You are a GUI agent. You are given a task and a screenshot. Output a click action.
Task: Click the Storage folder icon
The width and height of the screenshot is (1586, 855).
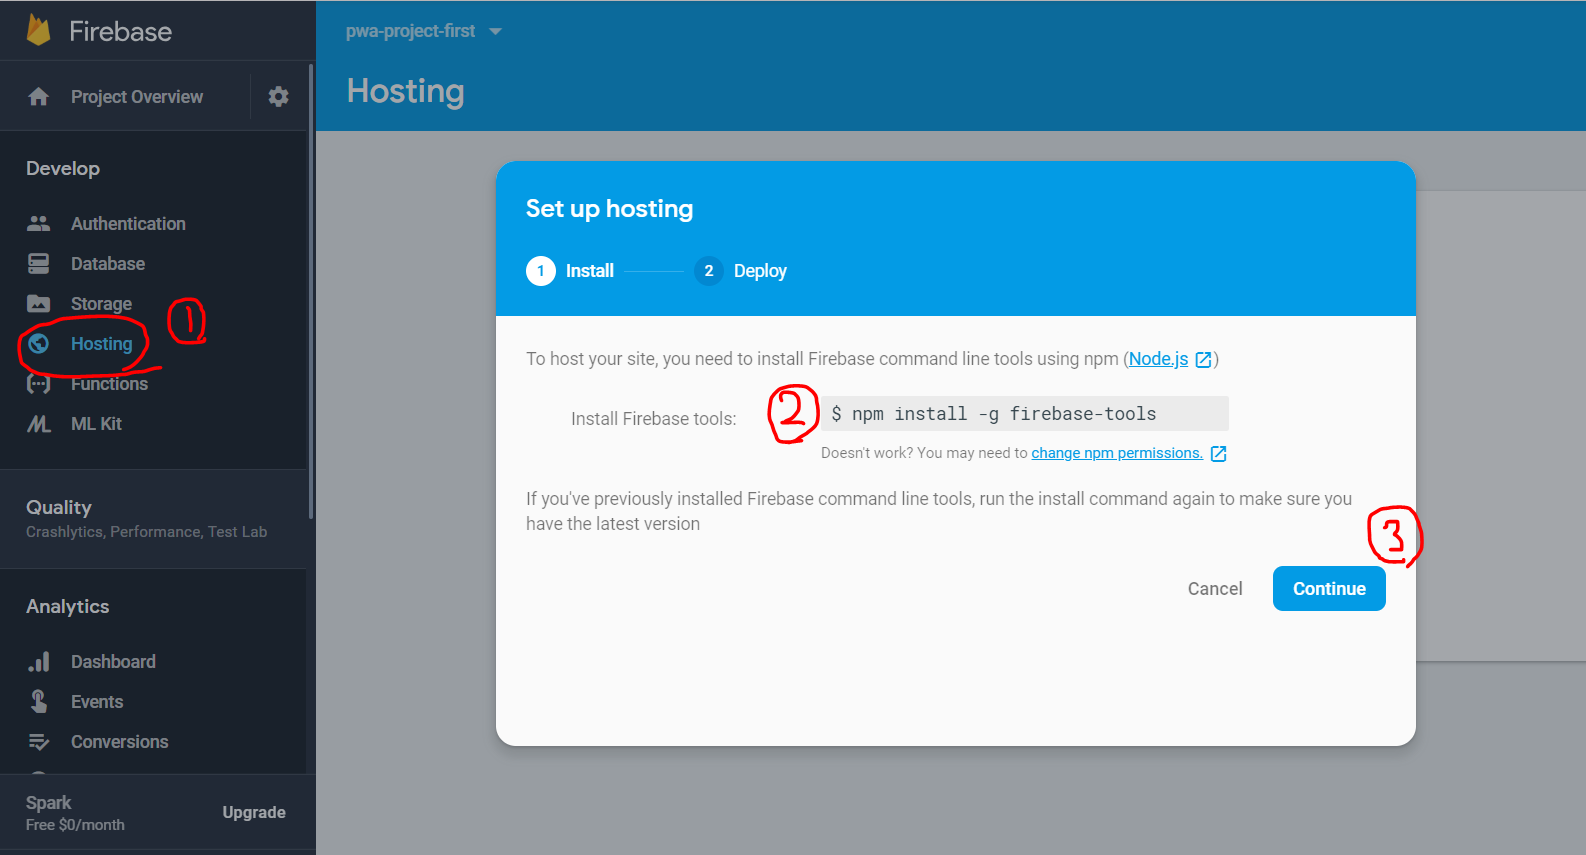[39, 304]
